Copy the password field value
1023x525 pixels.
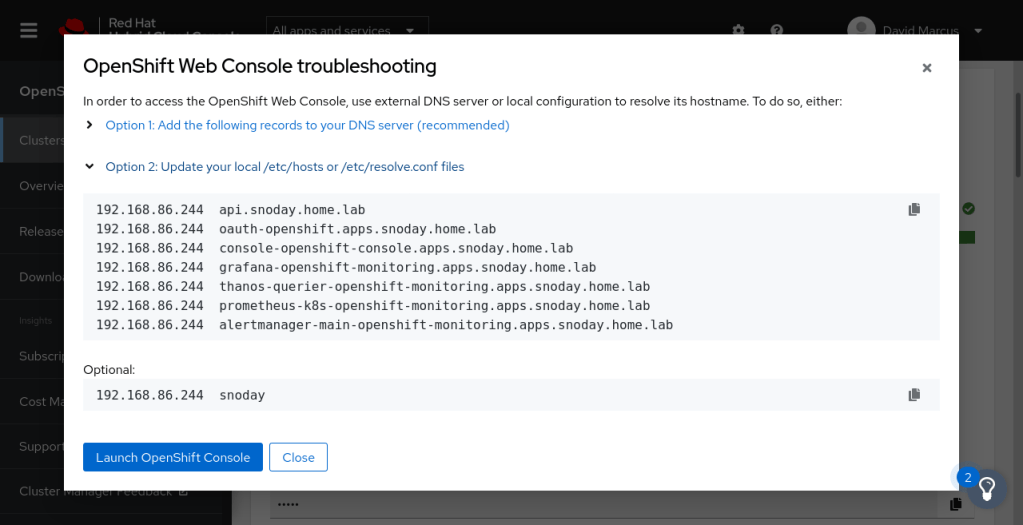(x=956, y=504)
